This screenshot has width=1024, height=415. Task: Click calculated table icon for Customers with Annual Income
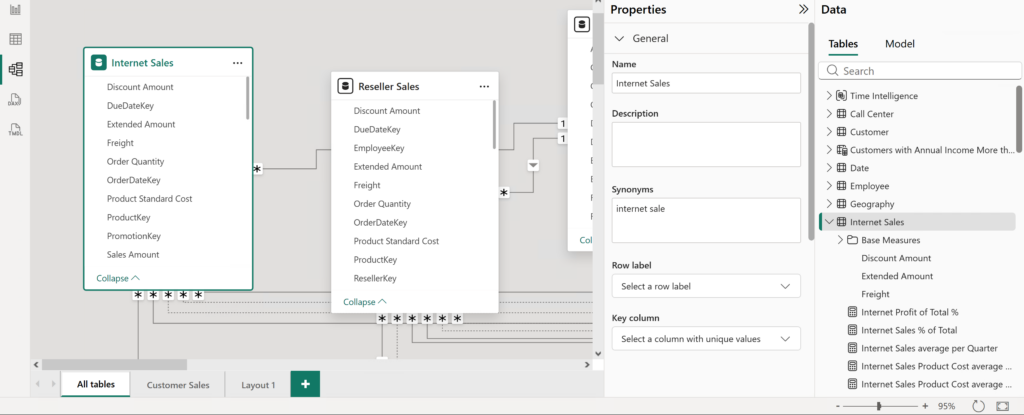tap(841, 150)
